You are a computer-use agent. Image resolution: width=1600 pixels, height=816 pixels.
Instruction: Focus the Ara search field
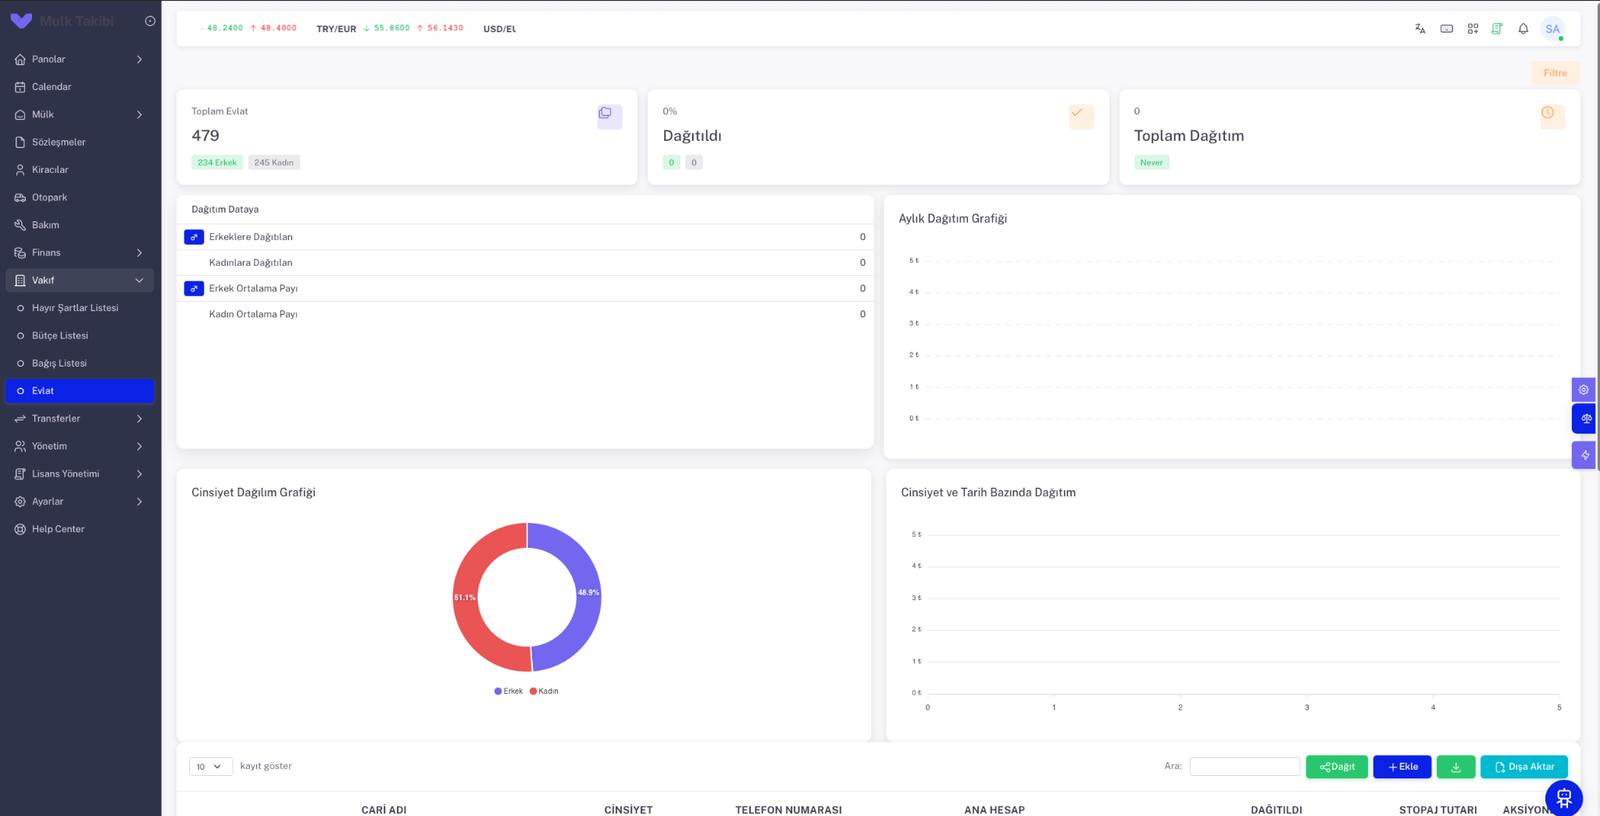(1245, 766)
